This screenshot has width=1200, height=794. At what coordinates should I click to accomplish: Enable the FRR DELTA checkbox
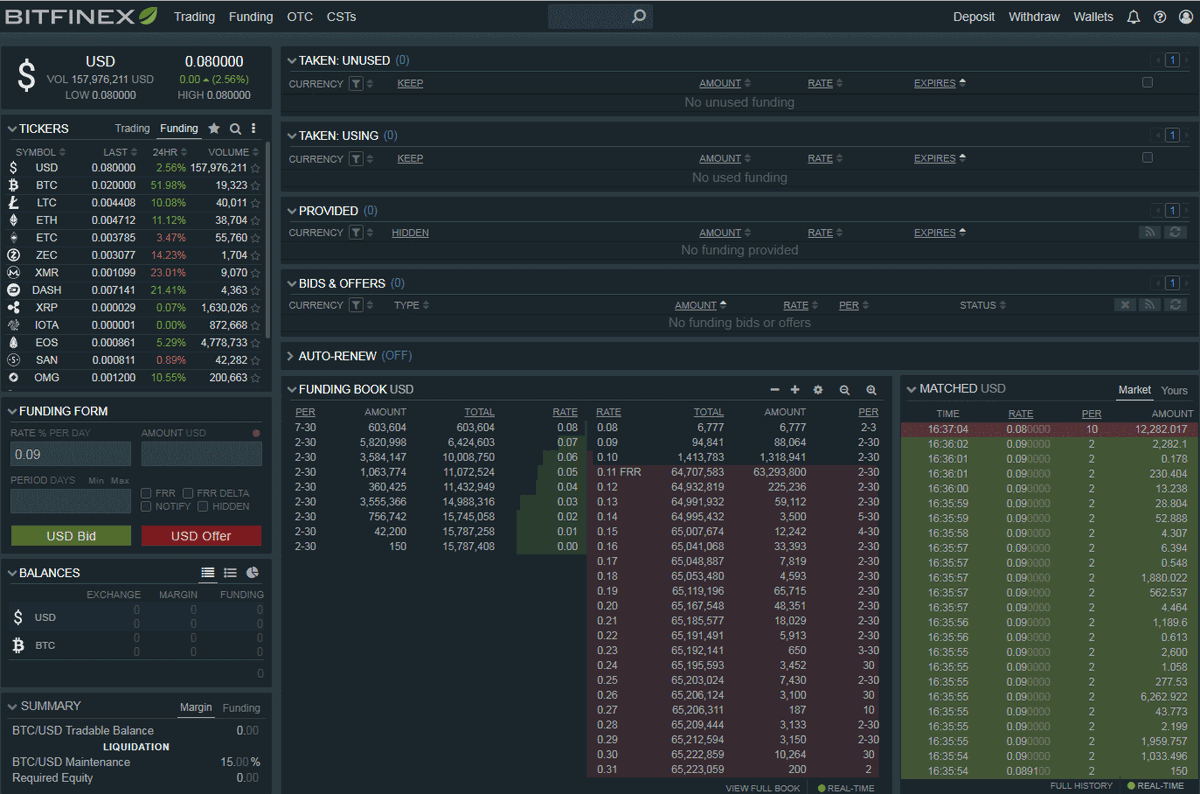pyautogui.click(x=188, y=493)
